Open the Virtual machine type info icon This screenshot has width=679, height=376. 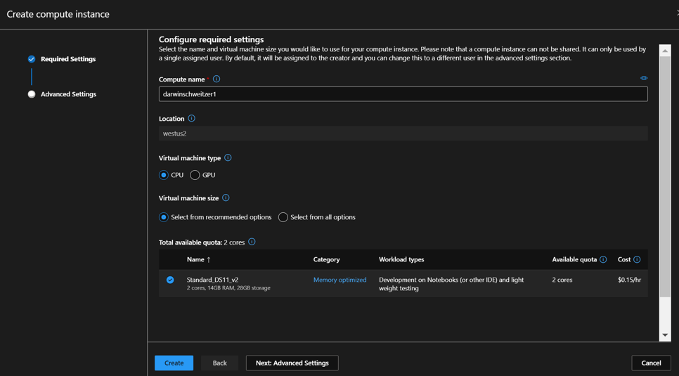tap(228, 158)
